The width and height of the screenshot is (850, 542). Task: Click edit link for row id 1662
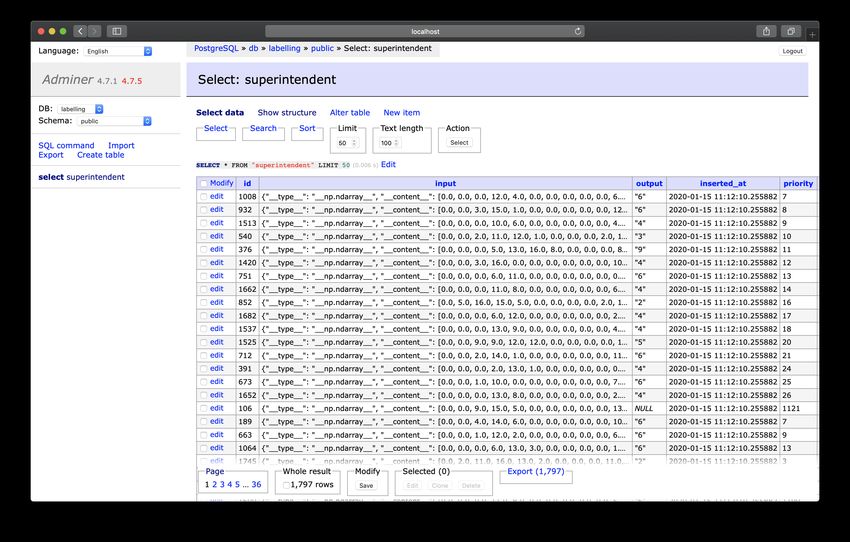pos(216,289)
